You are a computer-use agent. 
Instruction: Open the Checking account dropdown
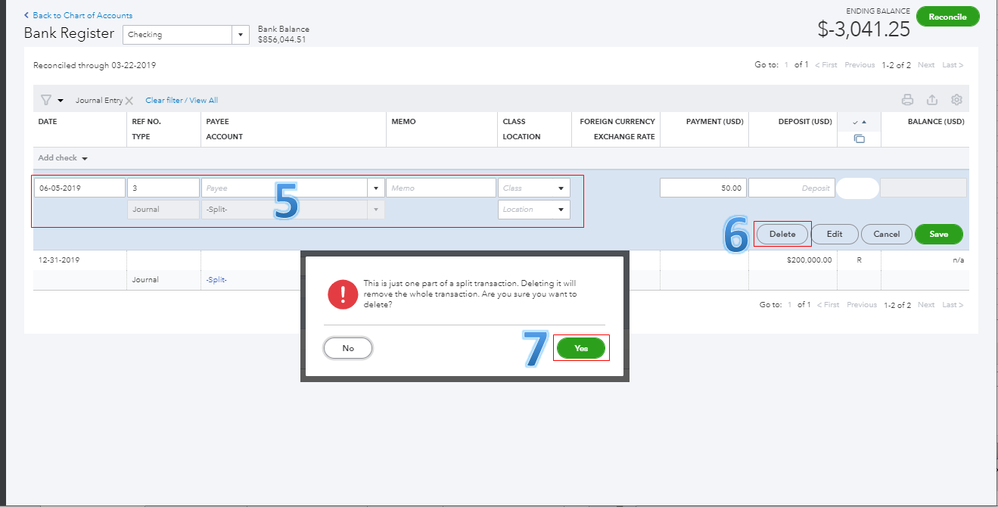tap(240, 35)
